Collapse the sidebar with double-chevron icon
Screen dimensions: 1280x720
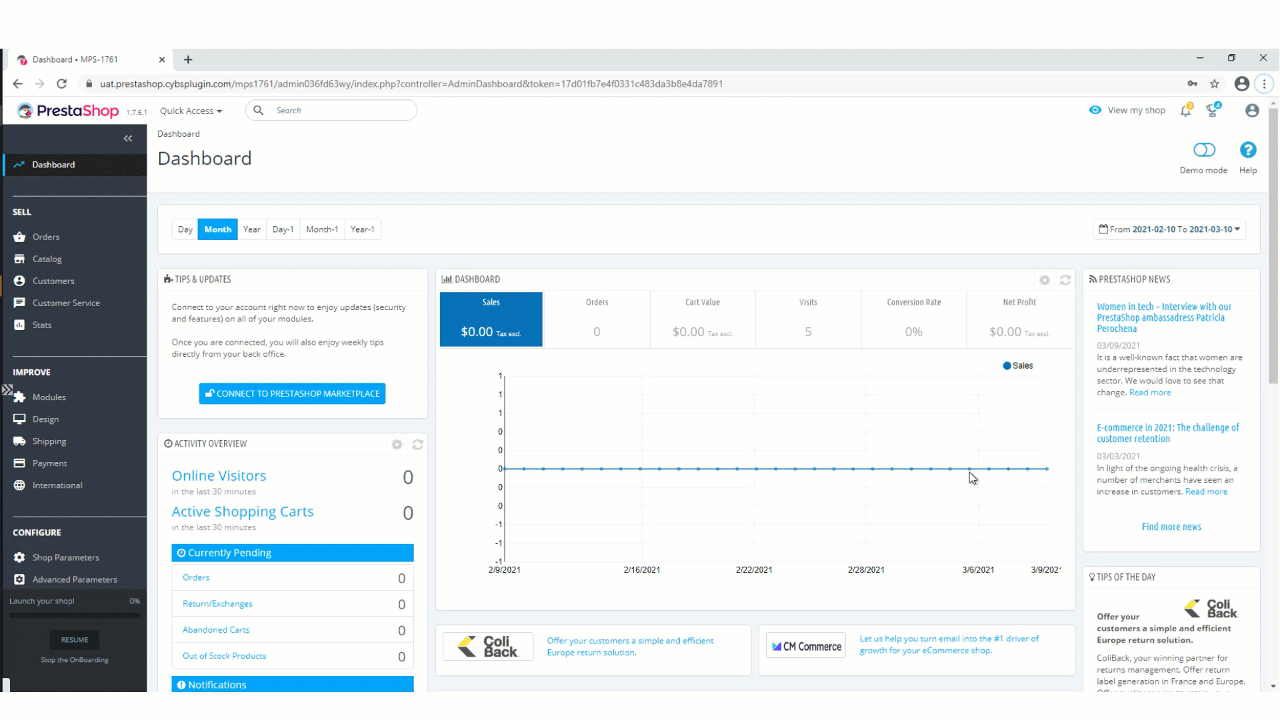click(128, 138)
